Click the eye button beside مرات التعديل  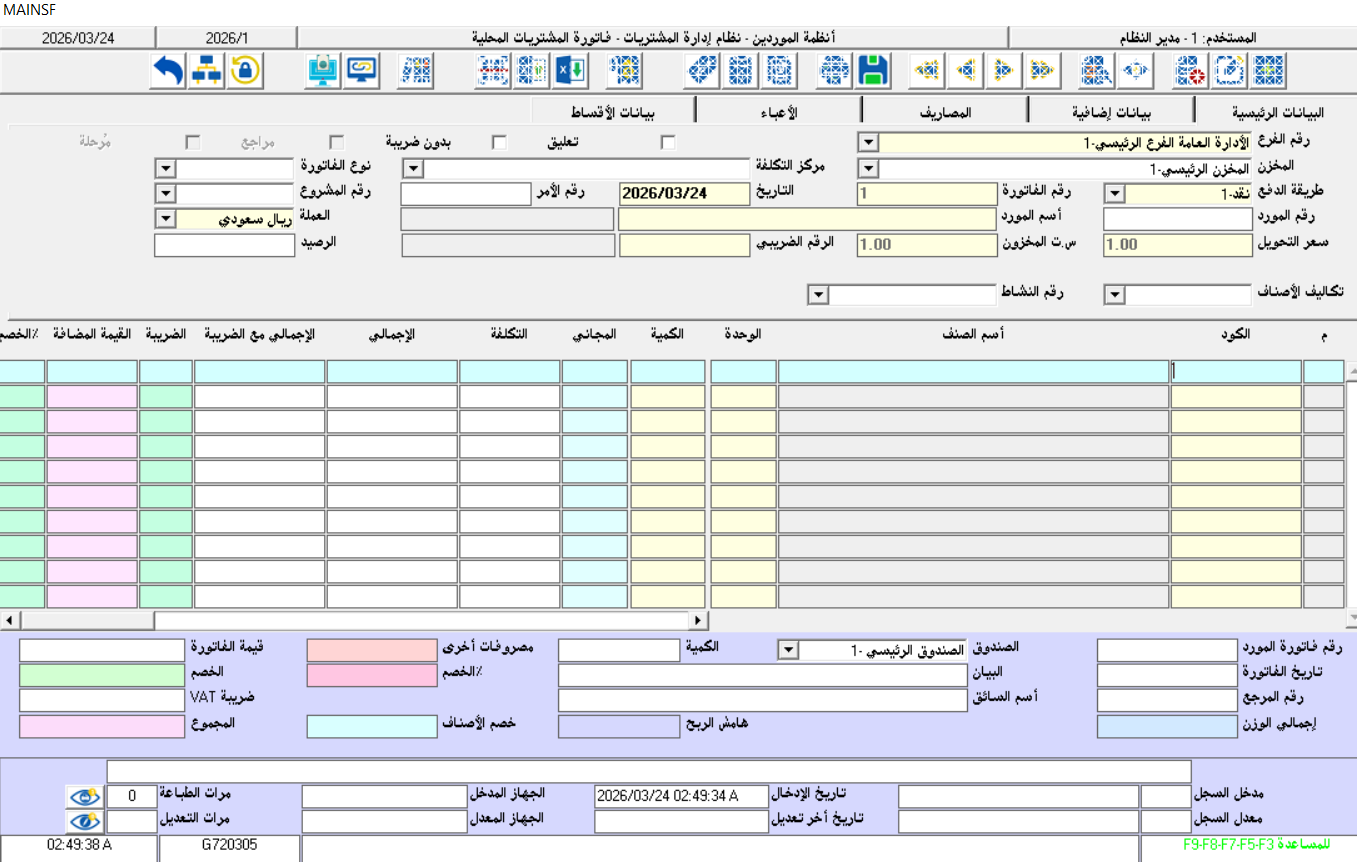84,821
